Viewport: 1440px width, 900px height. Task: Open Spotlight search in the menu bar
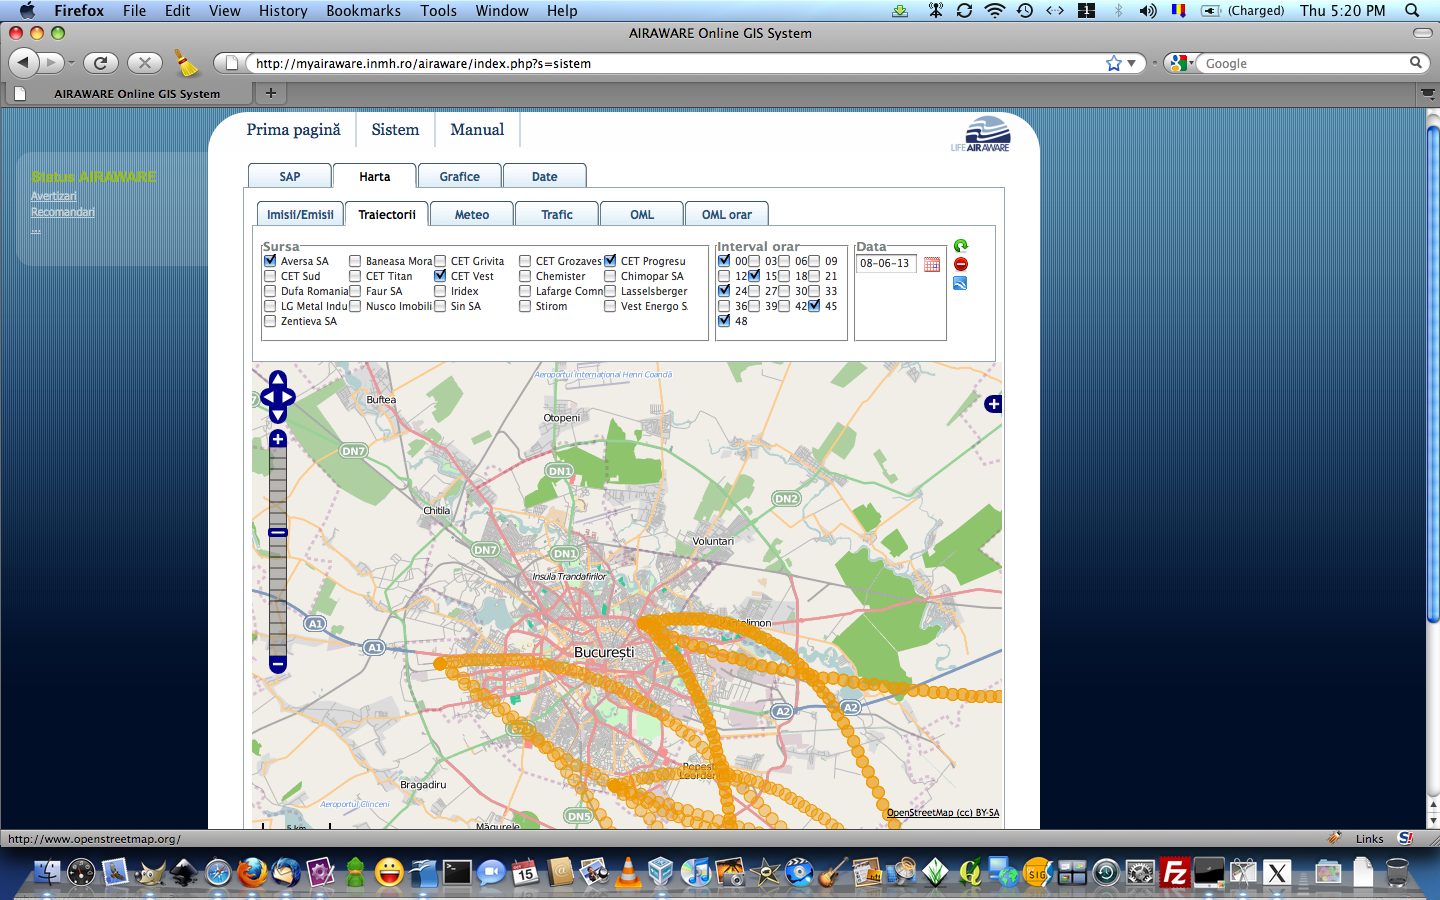pos(1412,10)
